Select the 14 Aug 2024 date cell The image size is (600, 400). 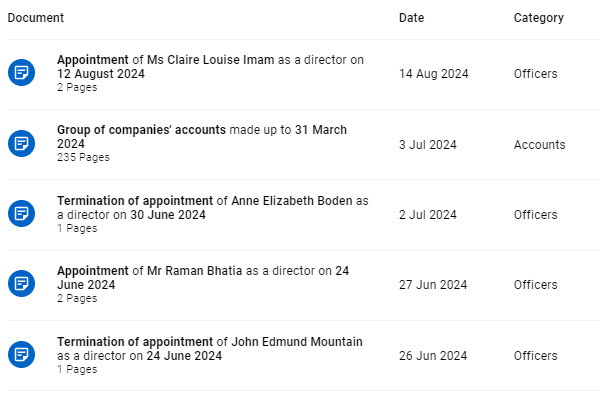434,73
